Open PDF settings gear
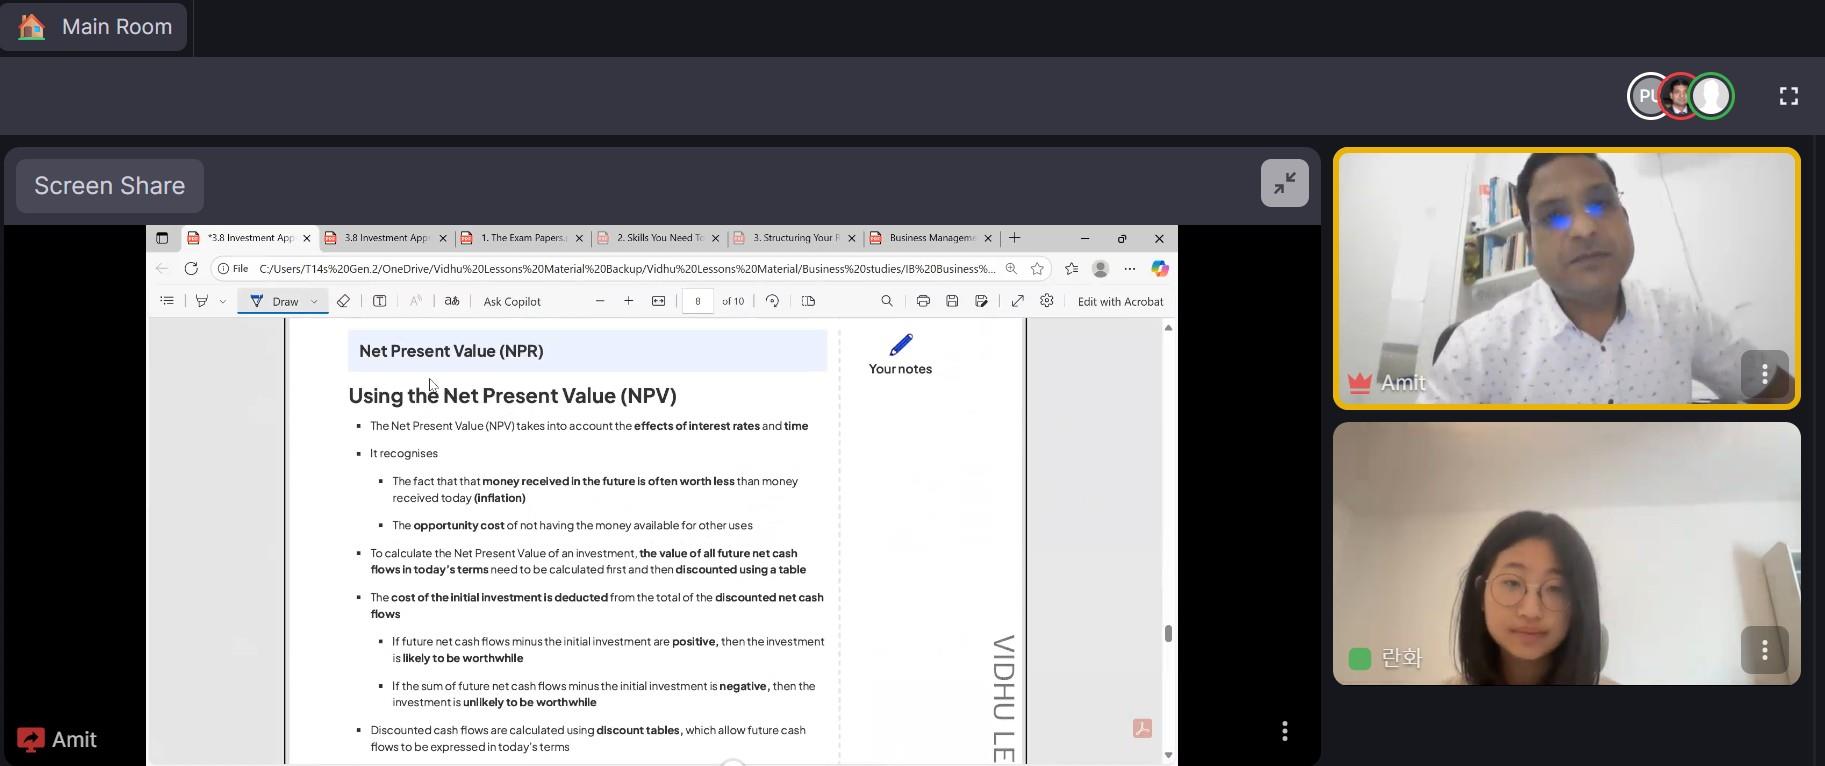This screenshot has height=766, width=1825. [x=1047, y=301]
